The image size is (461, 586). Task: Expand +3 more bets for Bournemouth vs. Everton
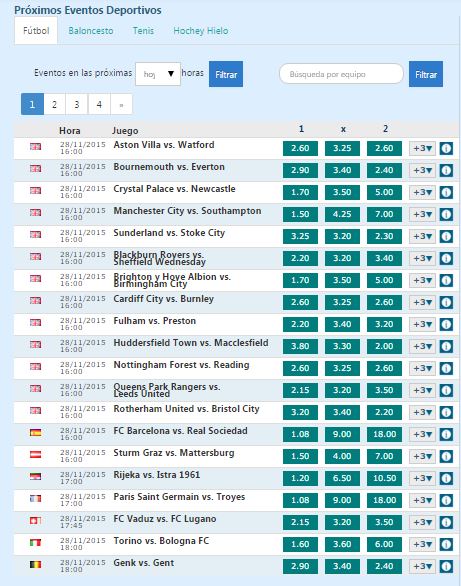(422, 170)
